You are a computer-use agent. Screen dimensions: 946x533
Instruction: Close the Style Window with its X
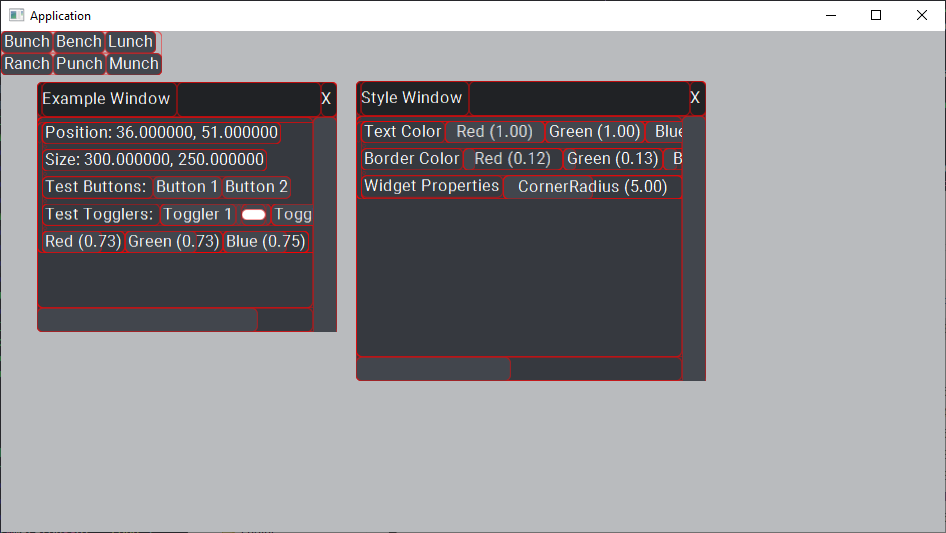(695, 98)
